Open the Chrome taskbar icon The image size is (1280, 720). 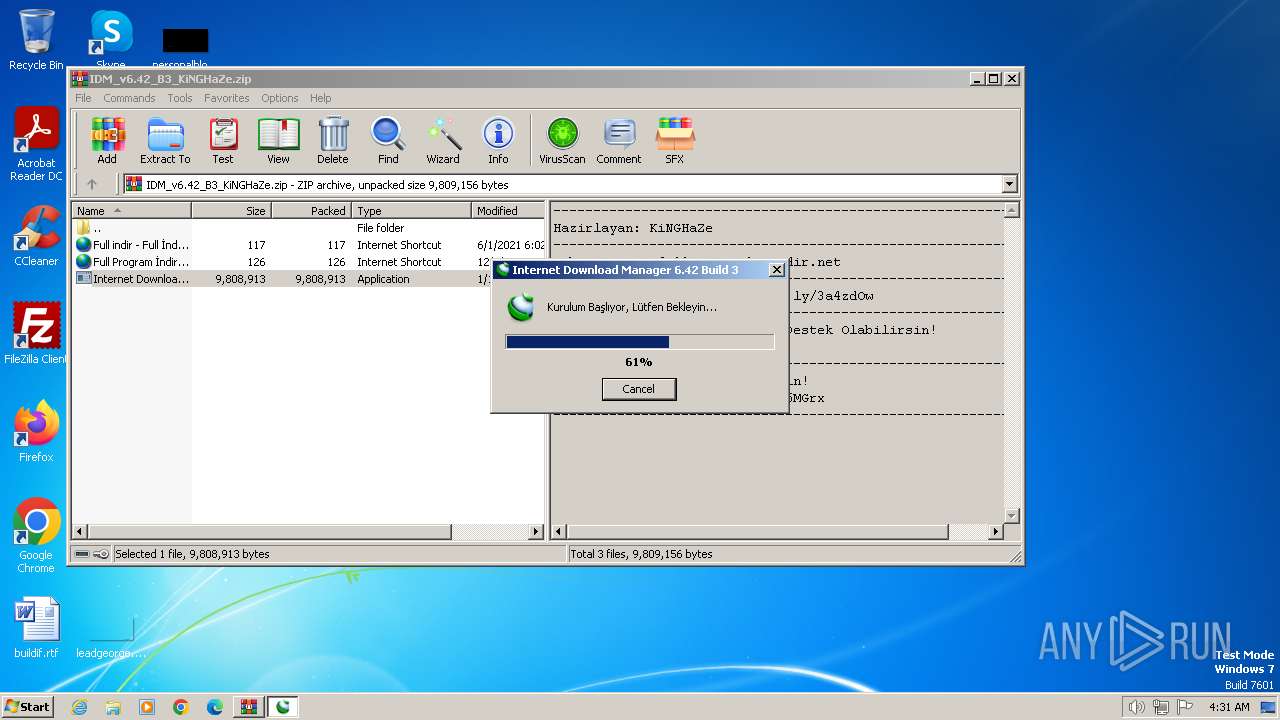(181, 707)
